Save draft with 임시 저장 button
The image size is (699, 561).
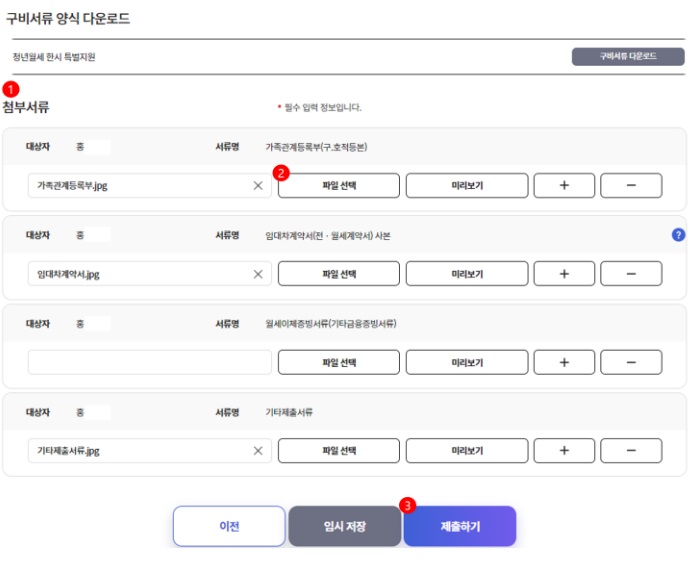(x=345, y=526)
